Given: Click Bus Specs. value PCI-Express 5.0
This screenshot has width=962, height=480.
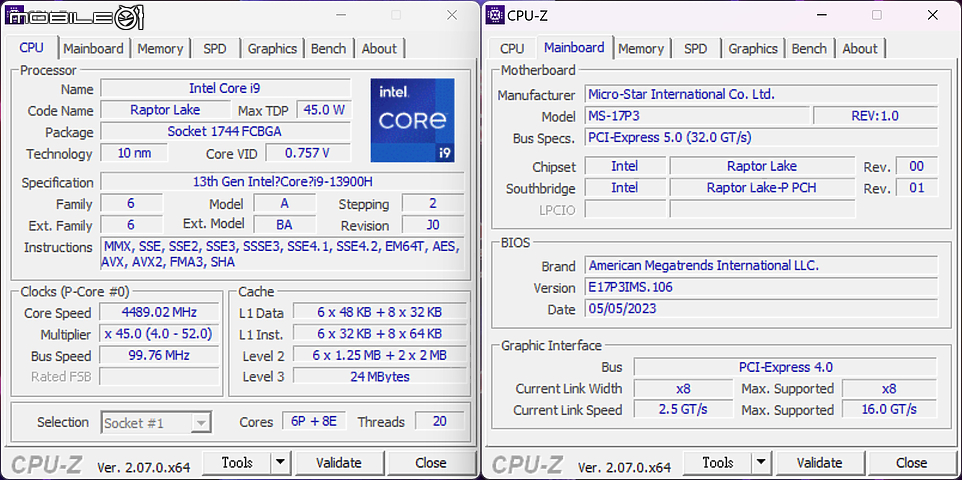Looking at the screenshot, I should point(761,137).
